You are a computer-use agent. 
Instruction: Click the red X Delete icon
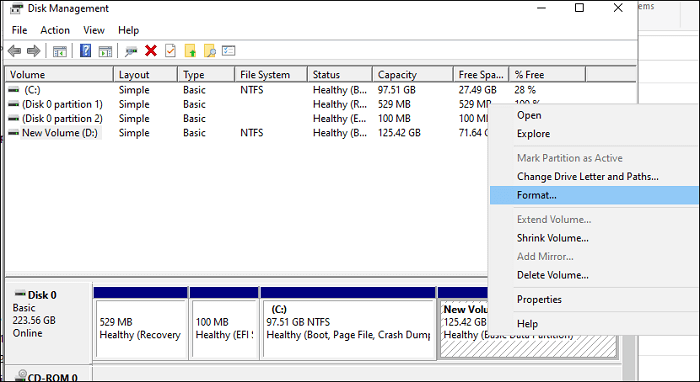pyautogui.click(x=151, y=51)
